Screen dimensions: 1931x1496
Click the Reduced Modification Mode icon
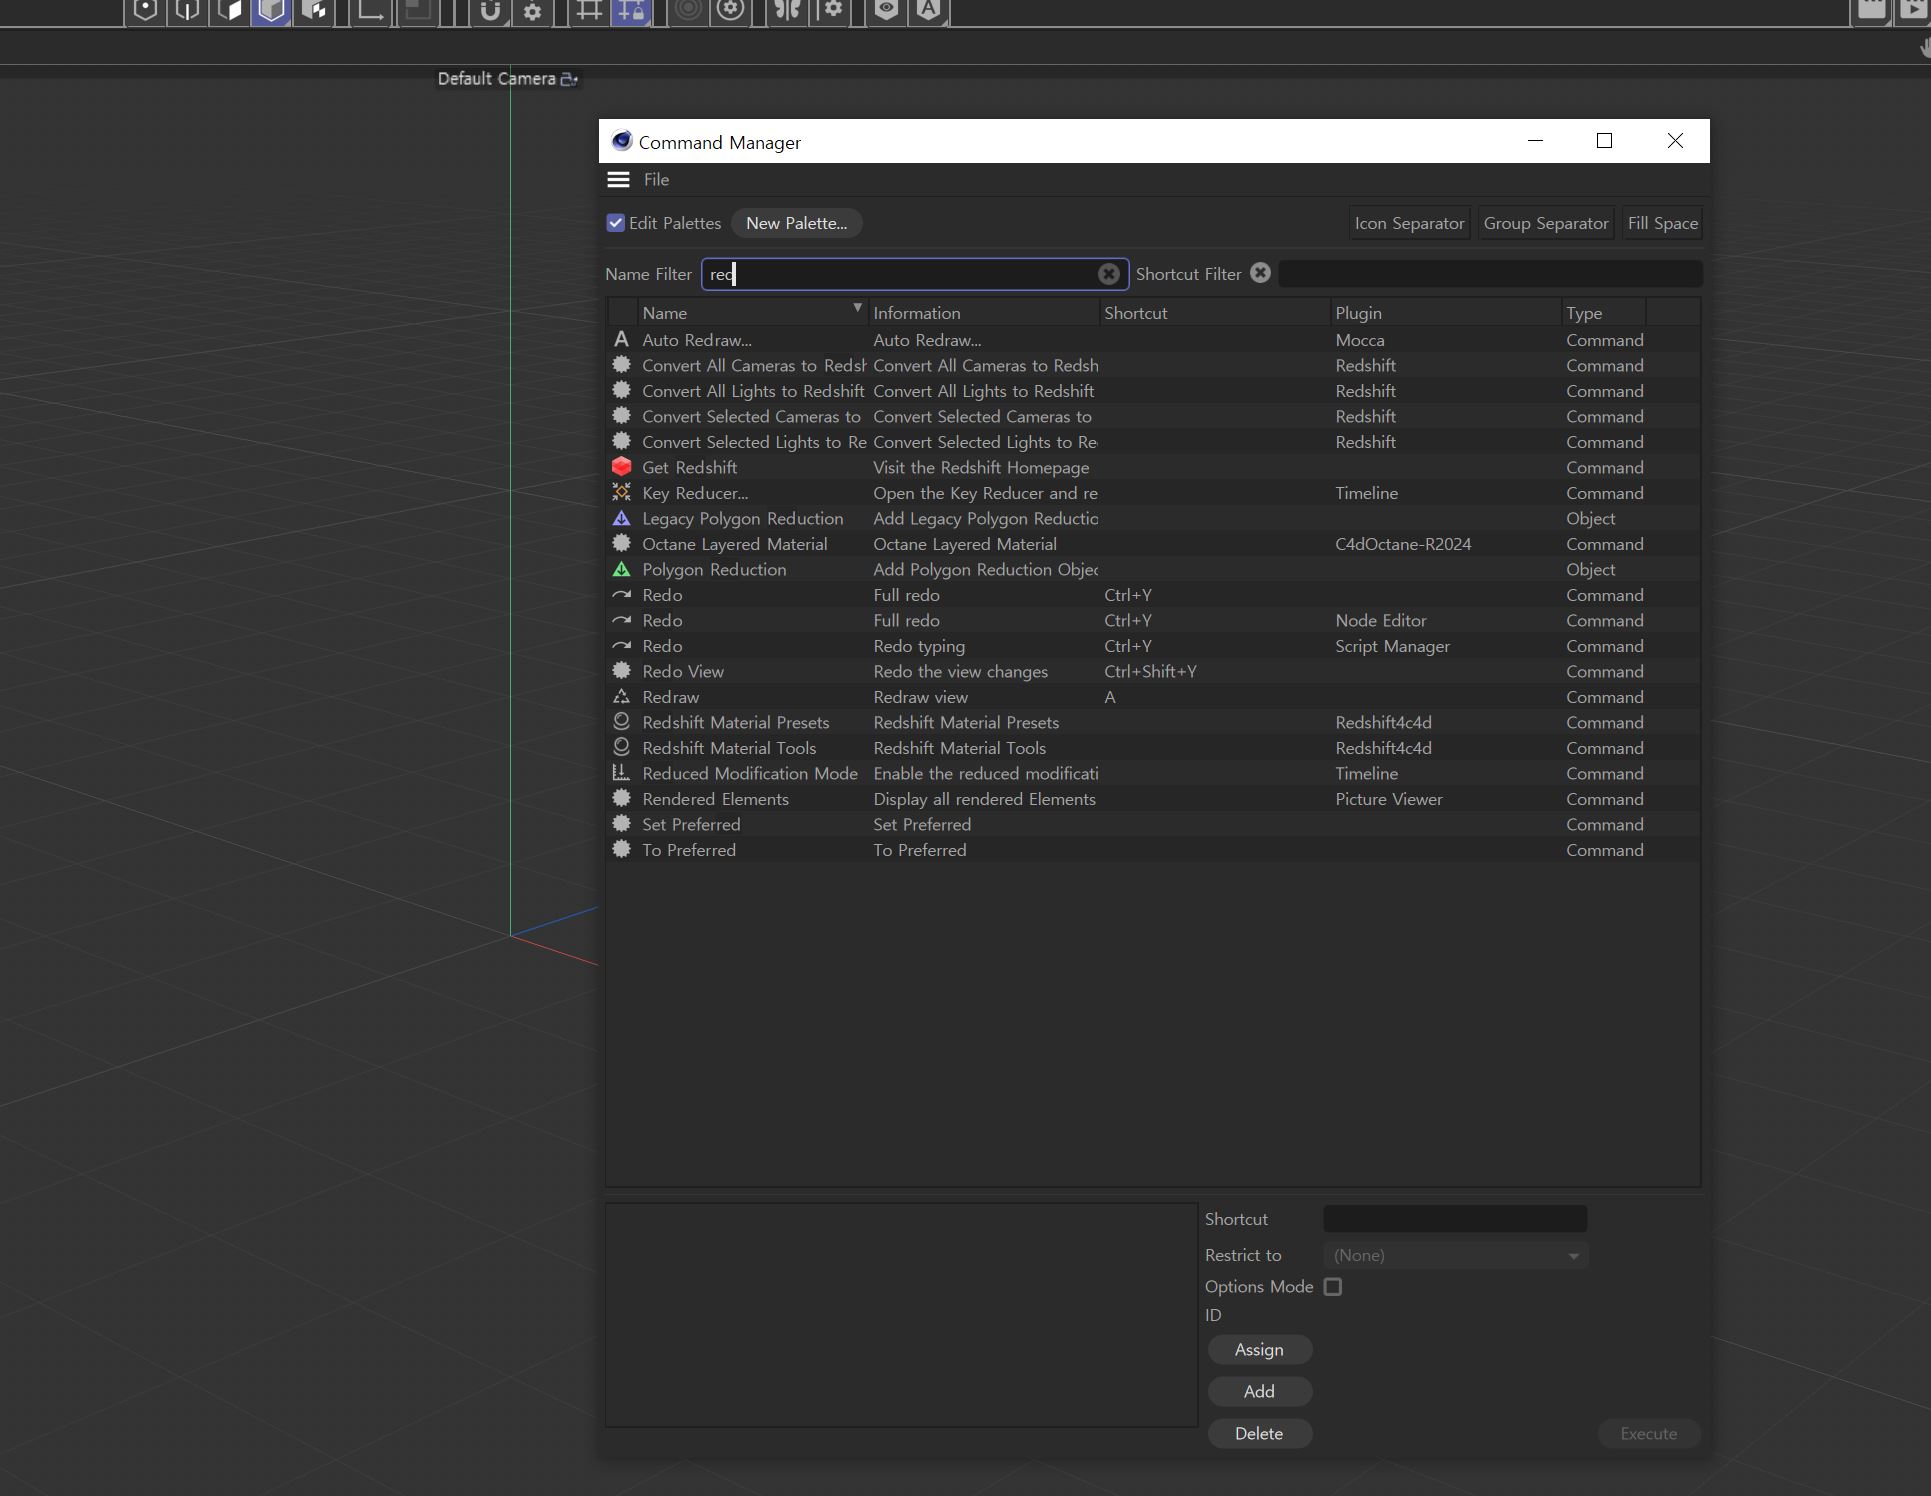coord(621,773)
